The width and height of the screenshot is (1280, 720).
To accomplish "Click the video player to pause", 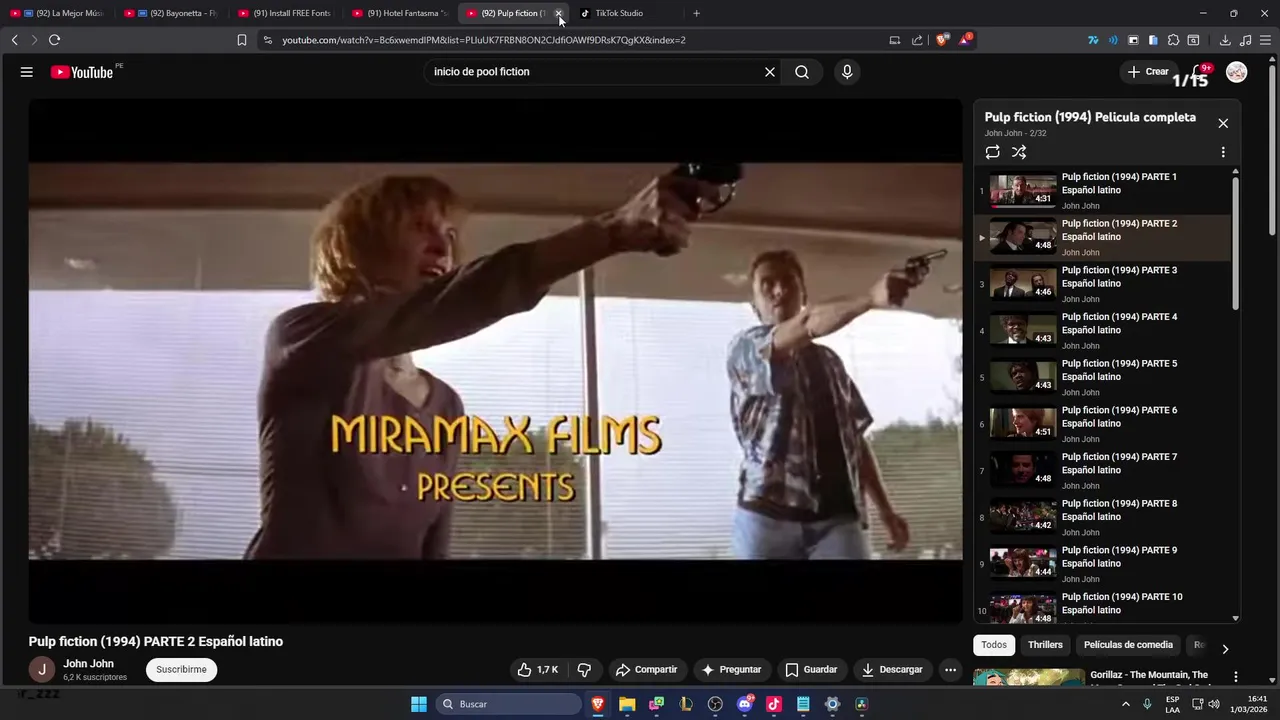I will click(495, 361).
